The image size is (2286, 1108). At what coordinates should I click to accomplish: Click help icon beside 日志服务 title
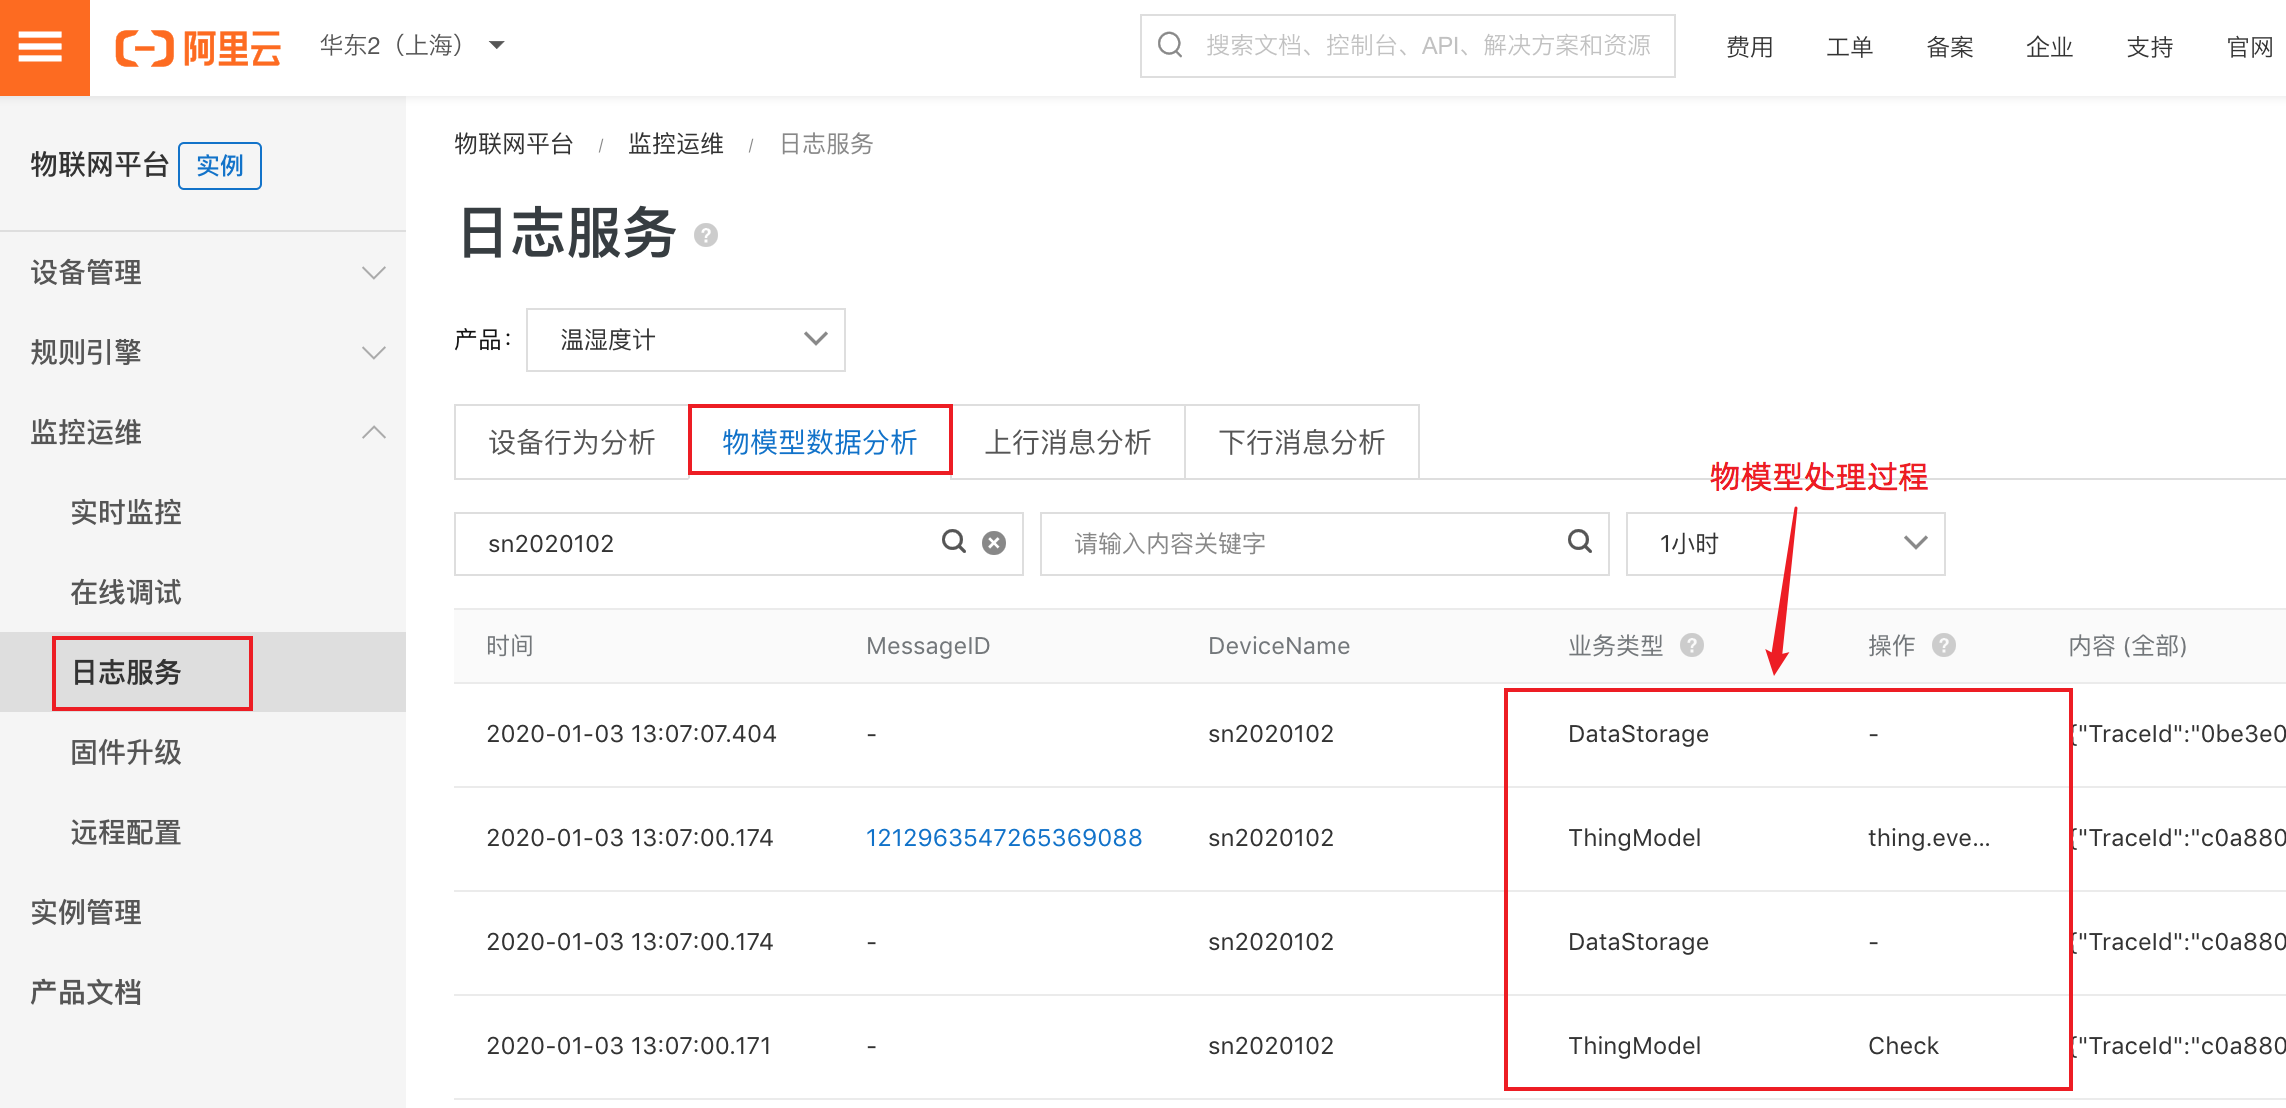tap(706, 235)
